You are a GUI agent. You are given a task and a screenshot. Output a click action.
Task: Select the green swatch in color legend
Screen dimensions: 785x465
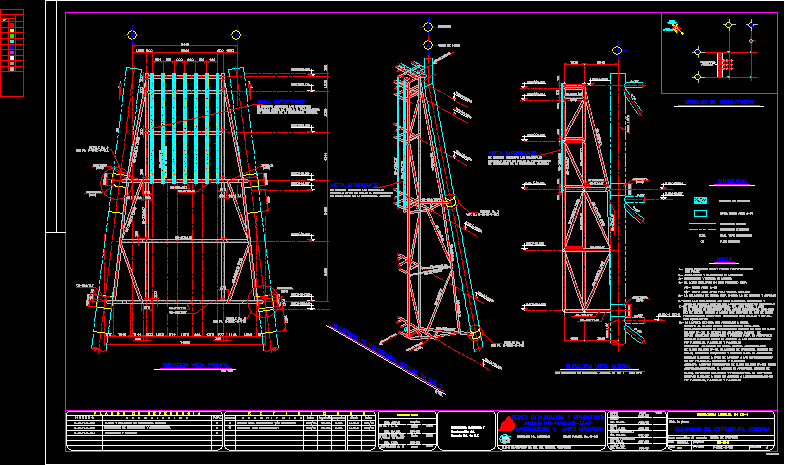[12, 36]
